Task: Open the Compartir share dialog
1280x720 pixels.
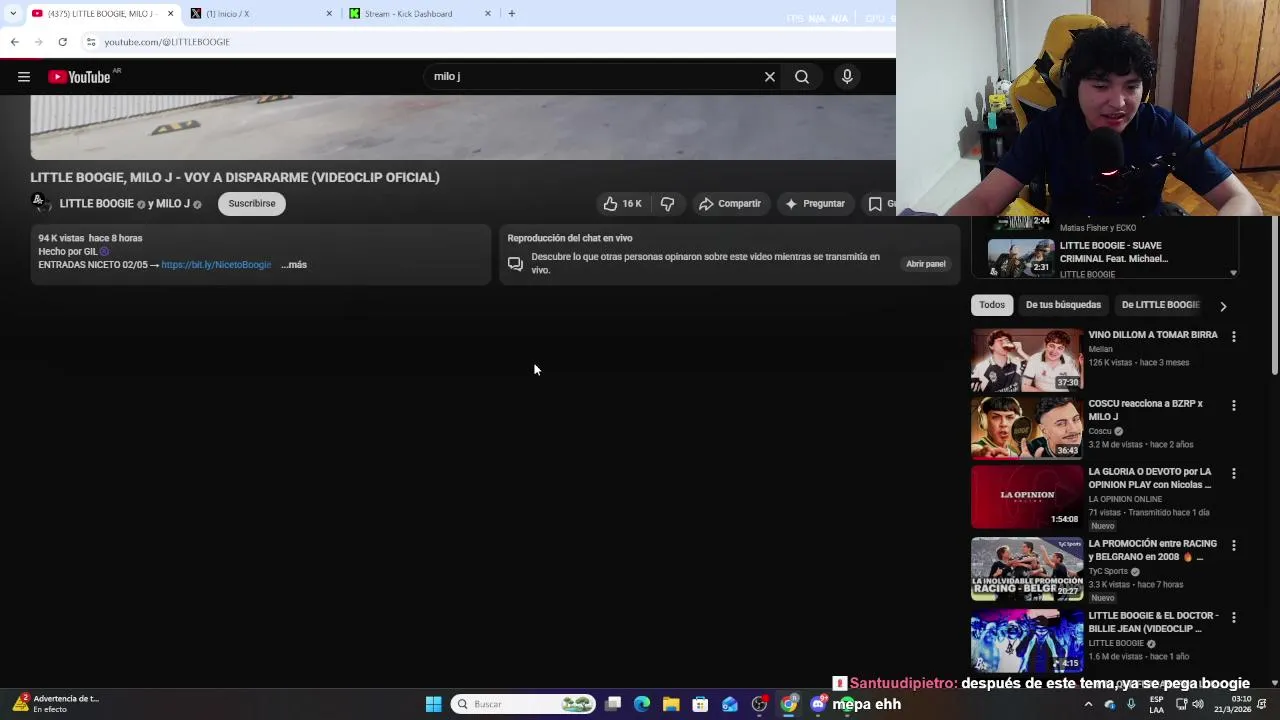Action: point(730,204)
